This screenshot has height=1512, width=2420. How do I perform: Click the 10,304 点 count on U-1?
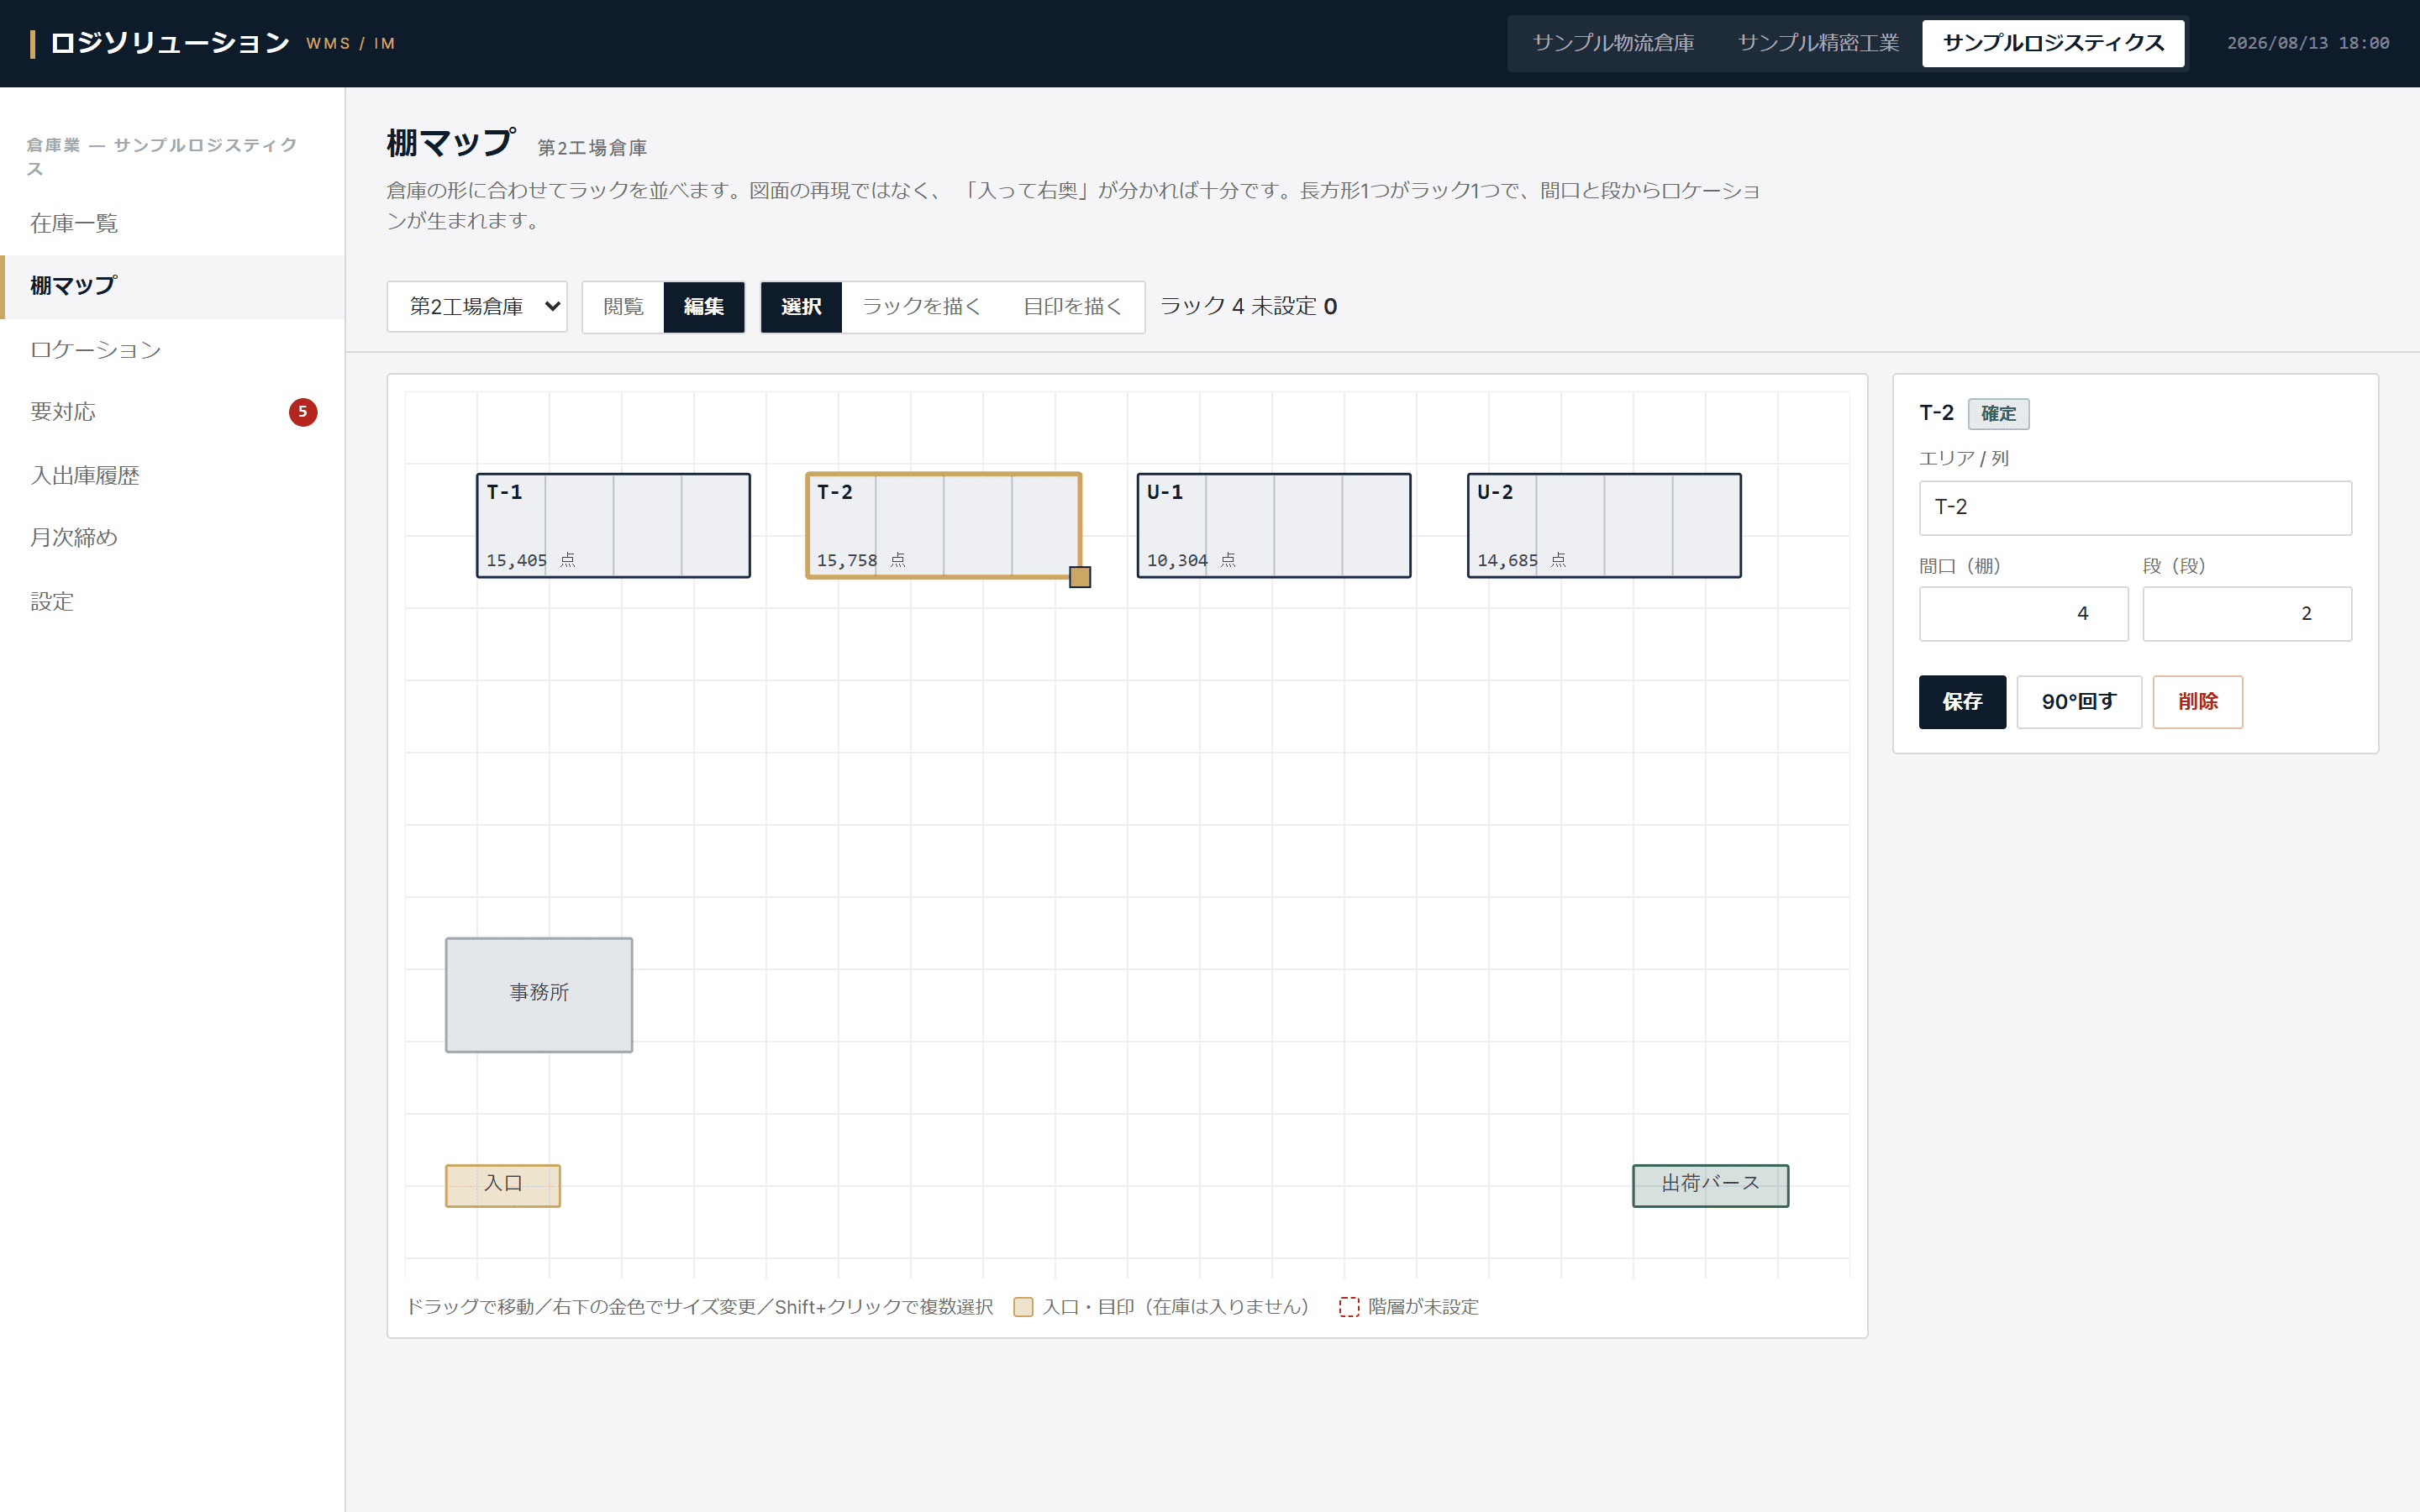(1191, 561)
